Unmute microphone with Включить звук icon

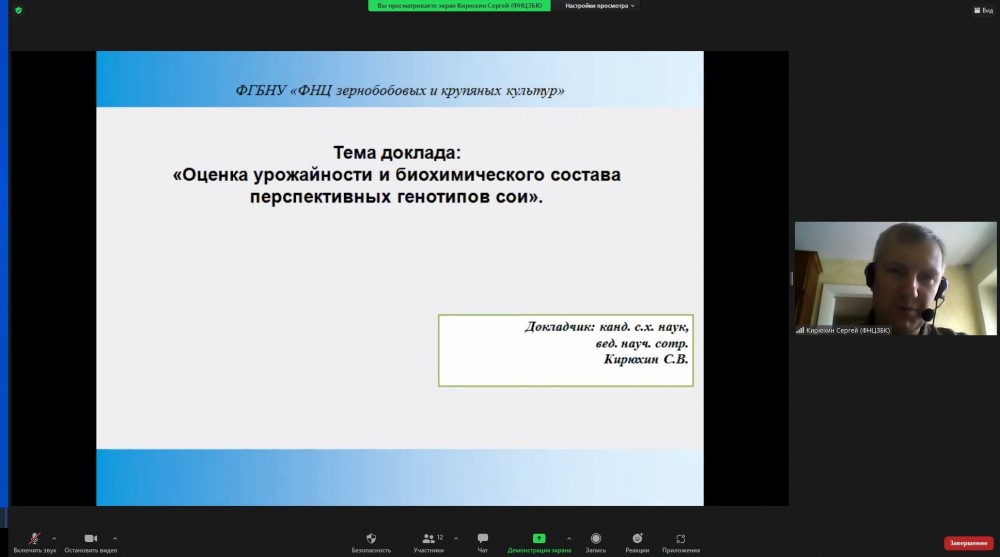point(34,539)
